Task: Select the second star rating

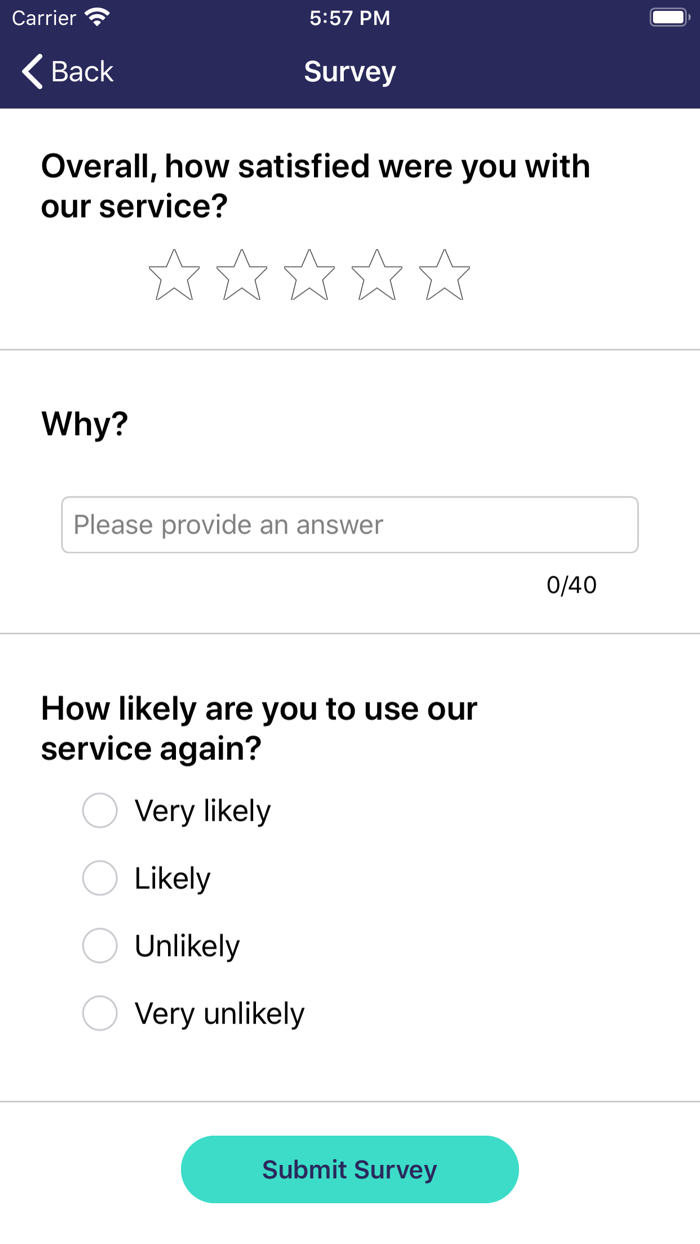Action: 242,276
